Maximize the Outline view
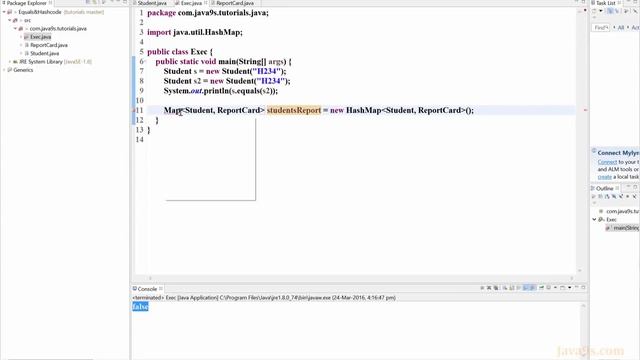Screen dimensions: 640x360 [x=636, y=186]
